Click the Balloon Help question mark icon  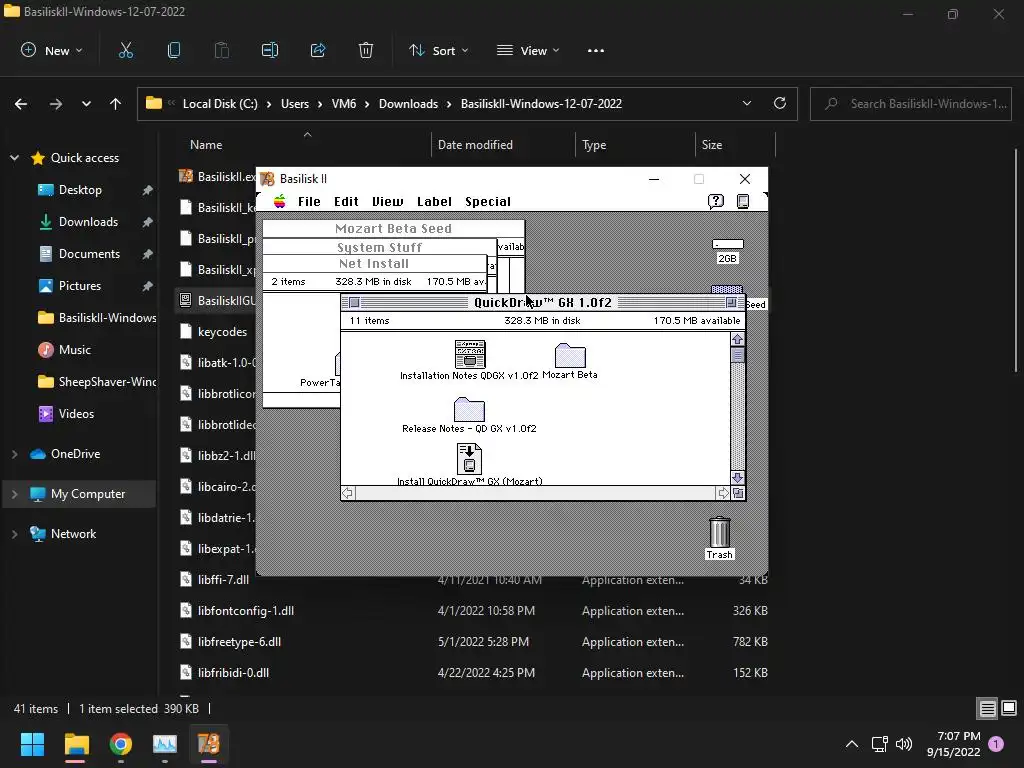716,201
